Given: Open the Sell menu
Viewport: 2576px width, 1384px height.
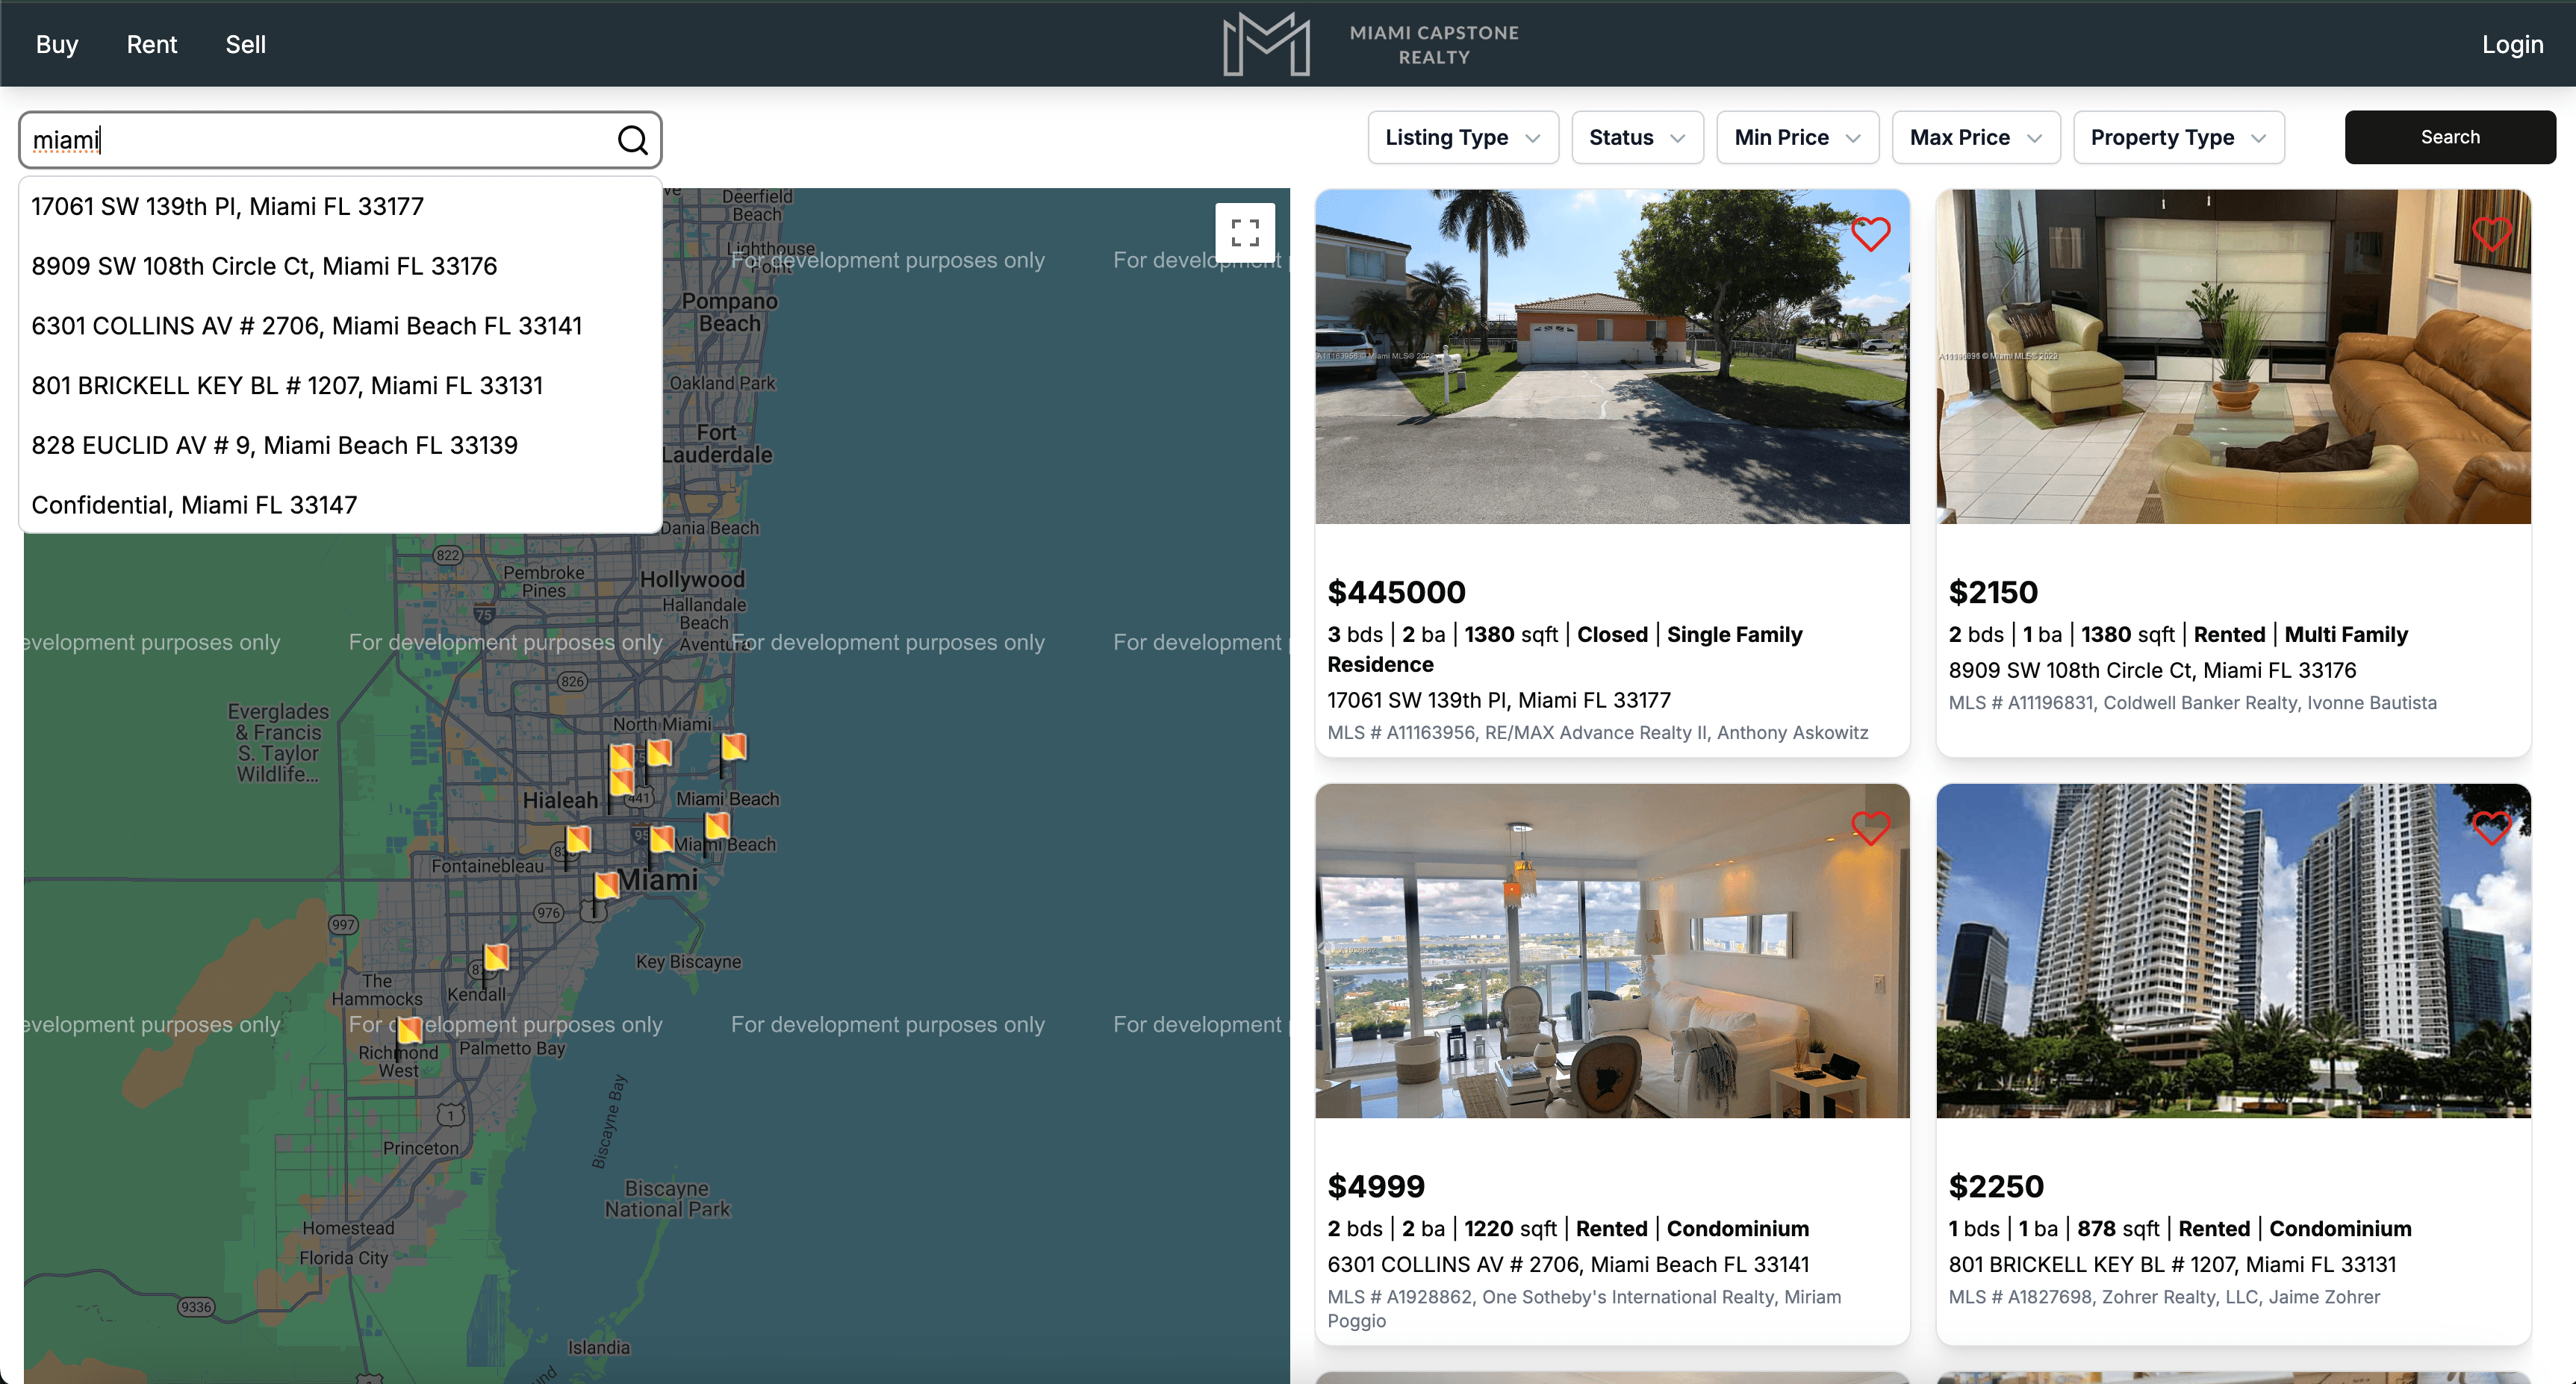Looking at the screenshot, I should click(x=245, y=44).
